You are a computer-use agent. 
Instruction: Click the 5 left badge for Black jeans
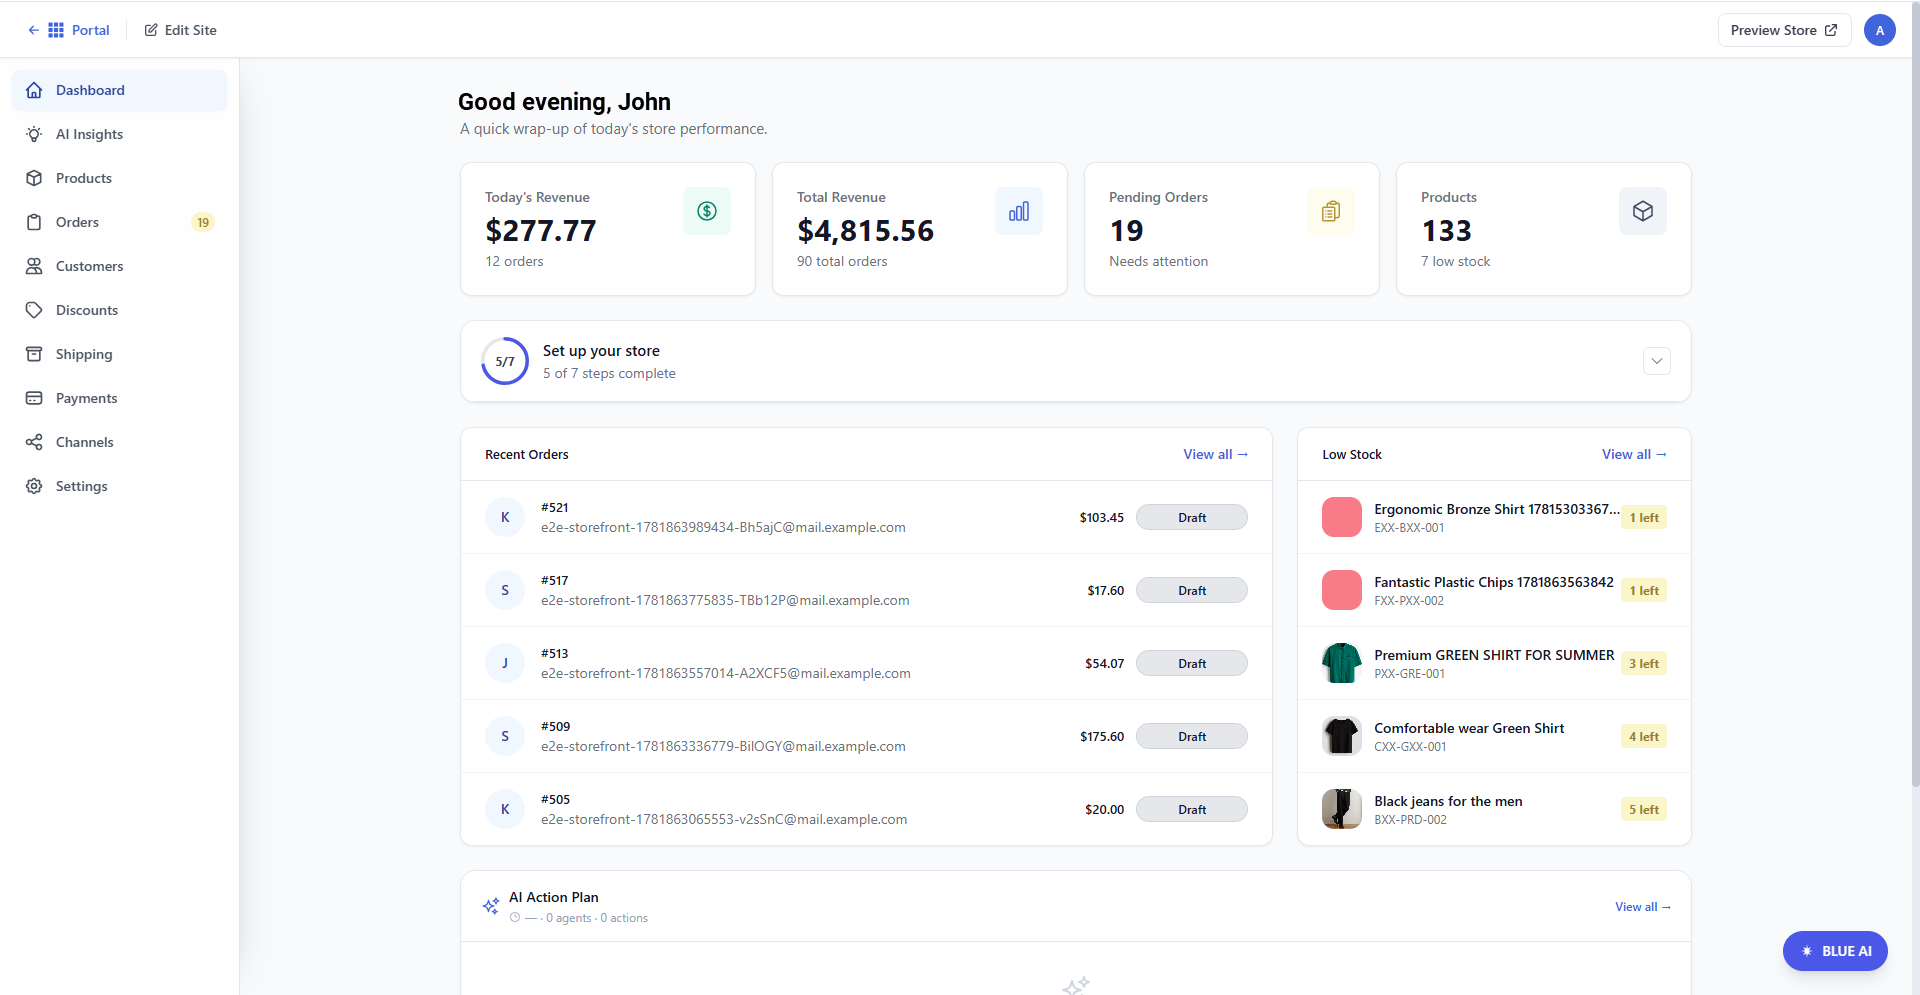(1644, 809)
